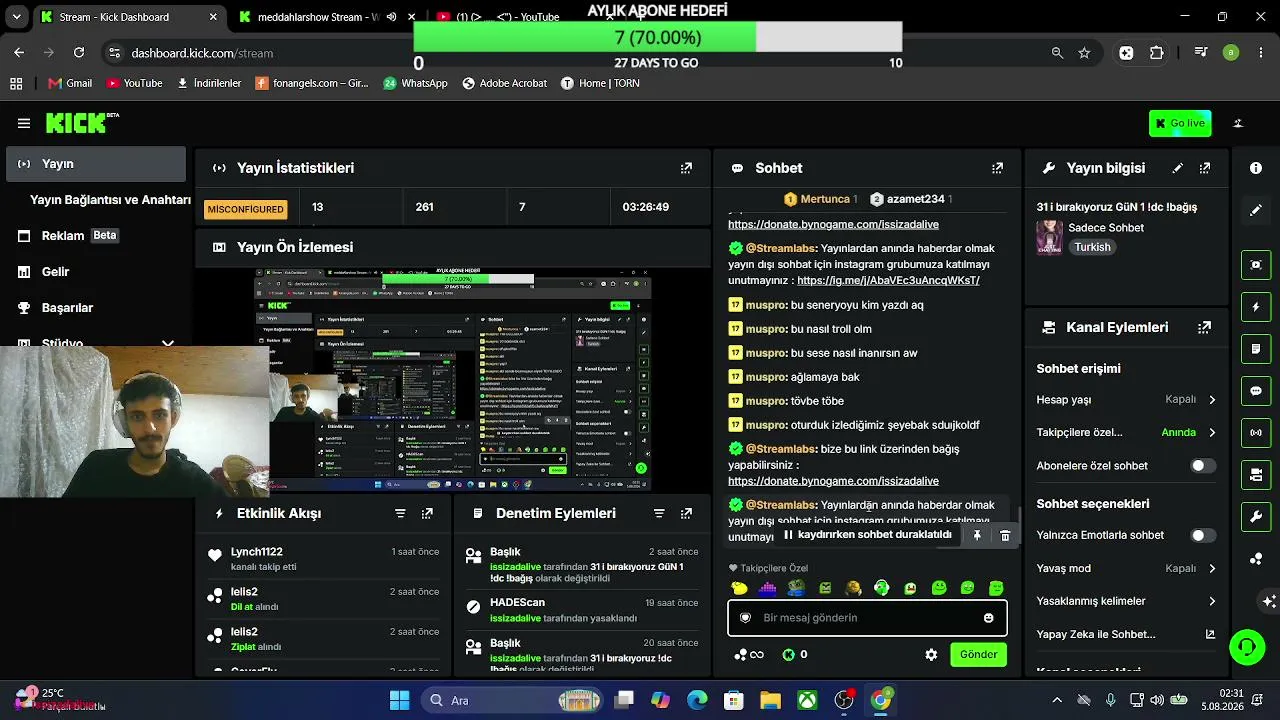Mute the meddahlarshow tab audio icon
Image resolution: width=1280 pixels, height=720 pixels.
391,17
